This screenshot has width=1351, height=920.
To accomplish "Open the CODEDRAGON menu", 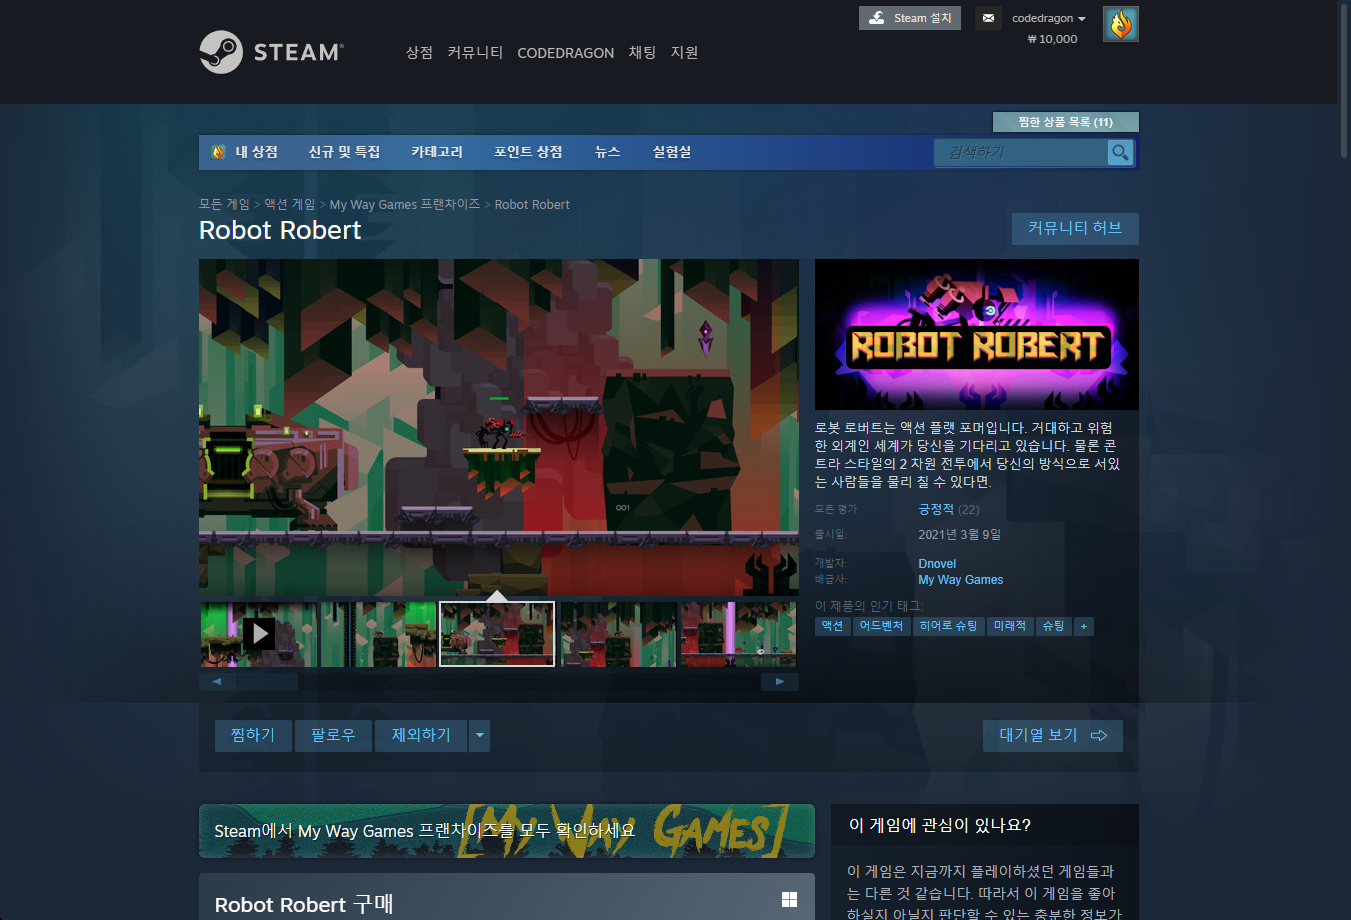I will pyautogui.click(x=565, y=53).
